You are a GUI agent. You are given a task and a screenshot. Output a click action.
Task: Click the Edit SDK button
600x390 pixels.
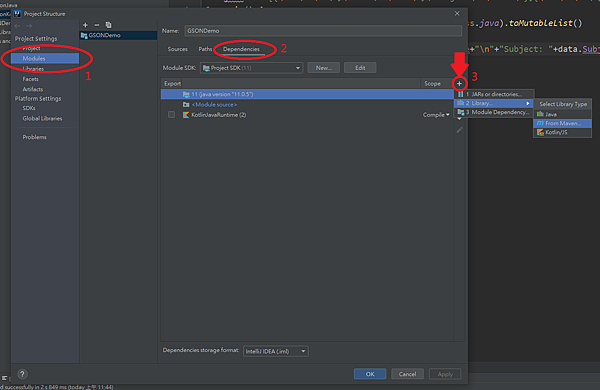(360, 68)
